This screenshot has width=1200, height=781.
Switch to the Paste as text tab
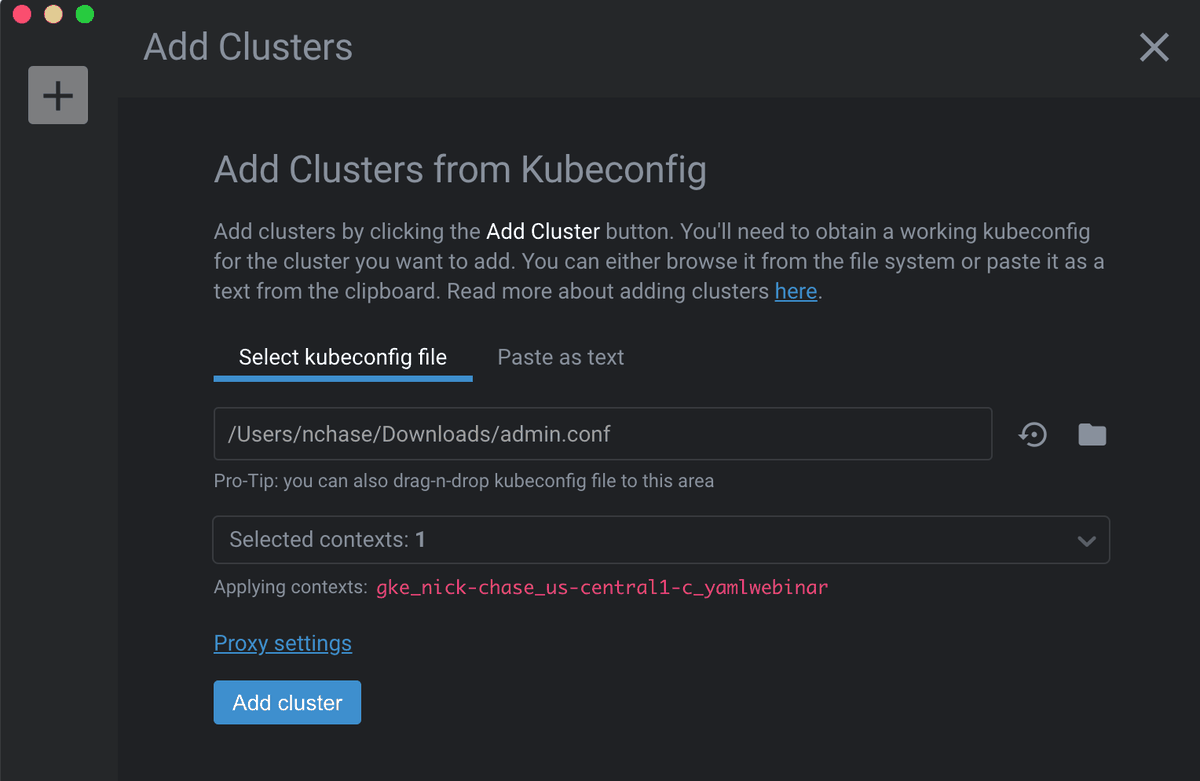click(x=561, y=358)
